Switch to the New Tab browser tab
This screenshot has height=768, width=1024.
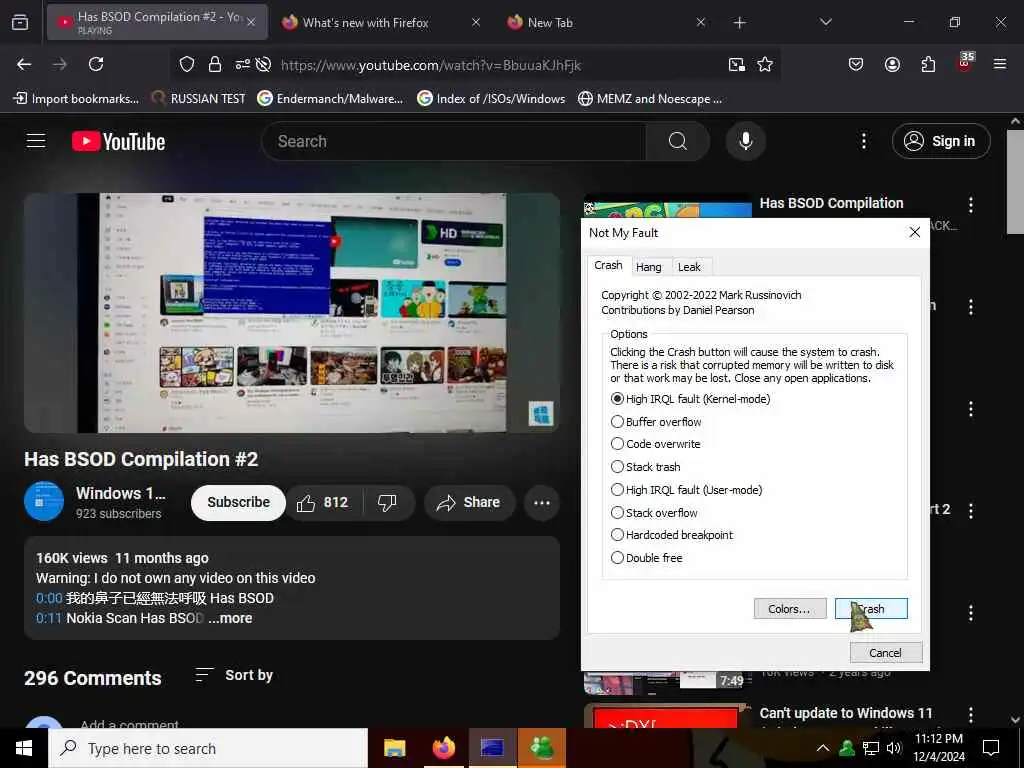550,23
